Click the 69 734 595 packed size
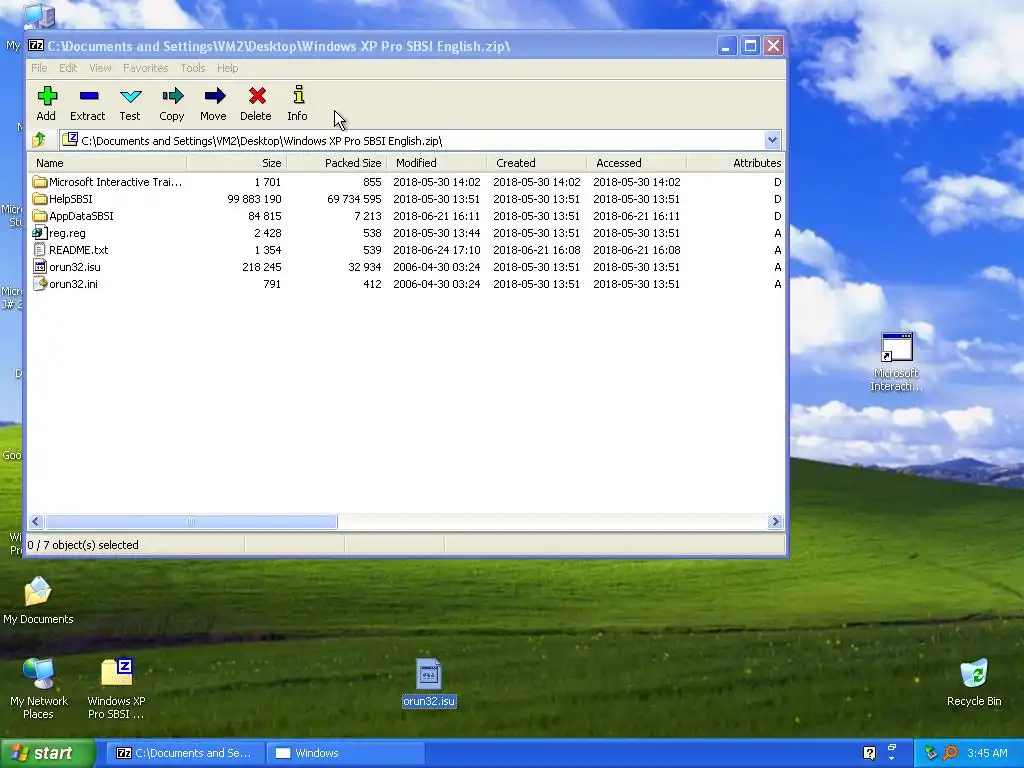This screenshot has width=1024, height=768. click(354, 199)
